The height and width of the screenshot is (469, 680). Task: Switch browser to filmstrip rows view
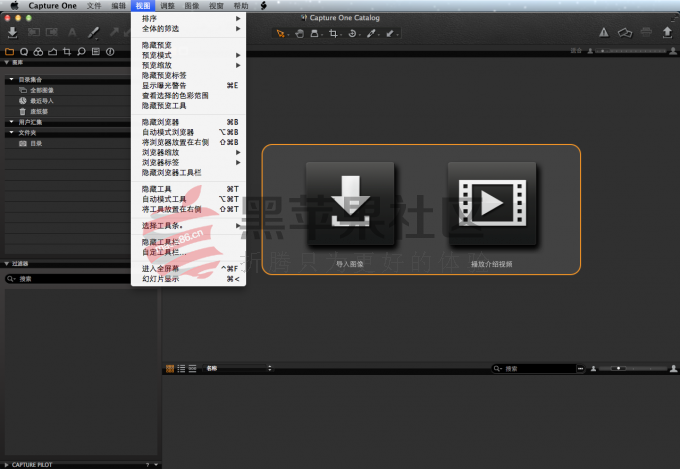click(193, 369)
